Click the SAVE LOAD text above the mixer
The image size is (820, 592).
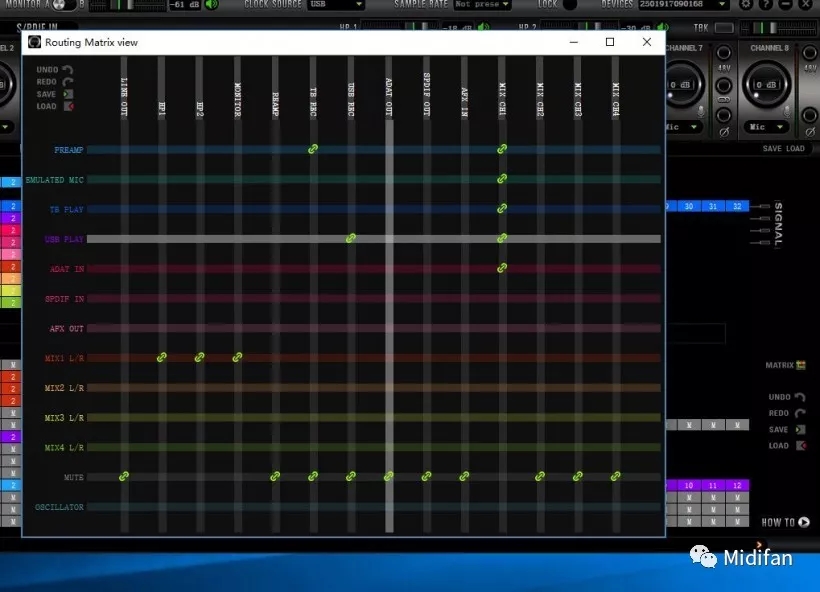(x=783, y=149)
